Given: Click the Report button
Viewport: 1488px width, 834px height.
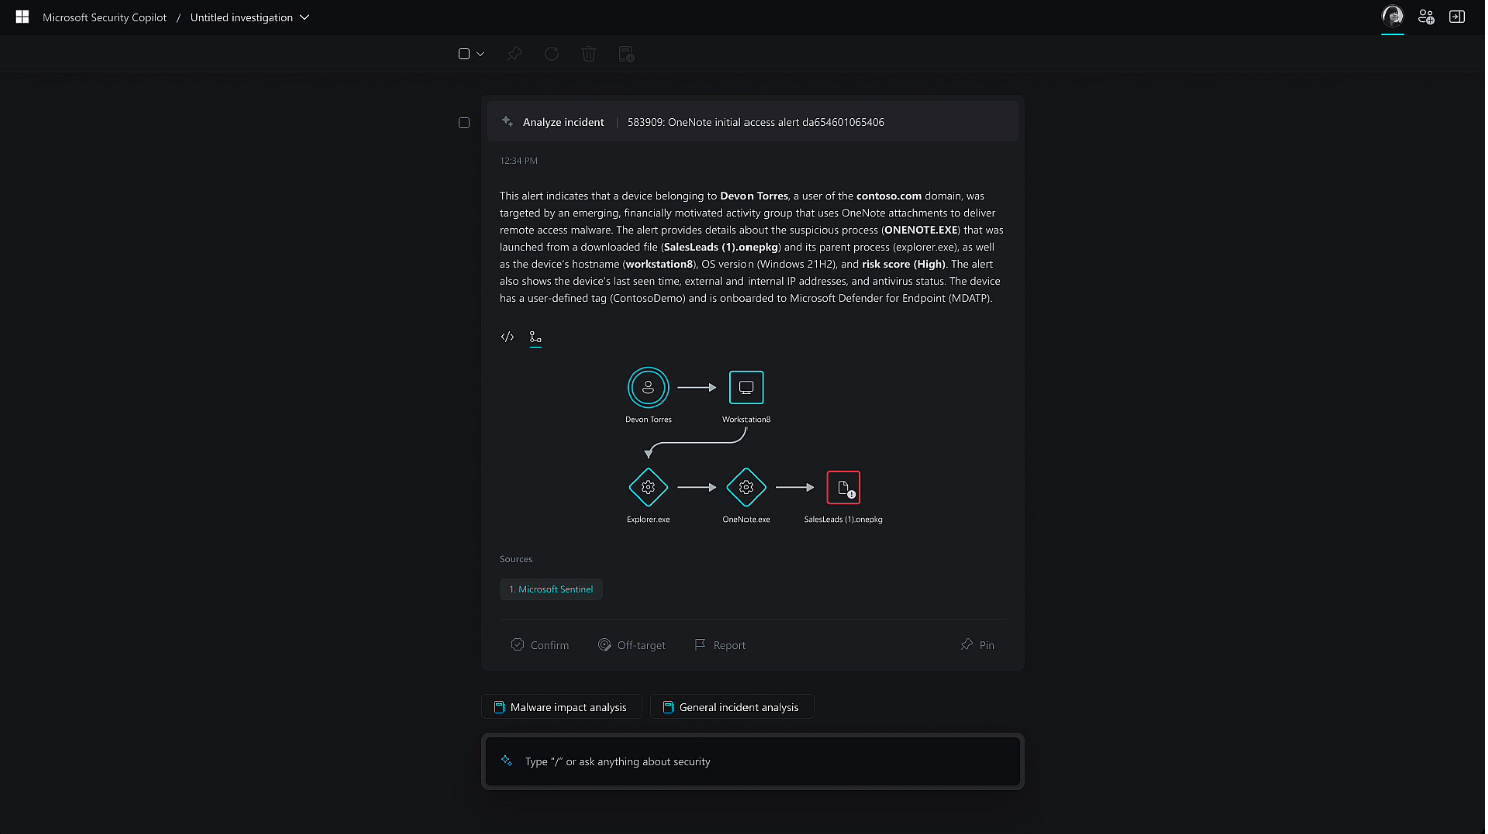Looking at the screenshot, I should 720,645.
